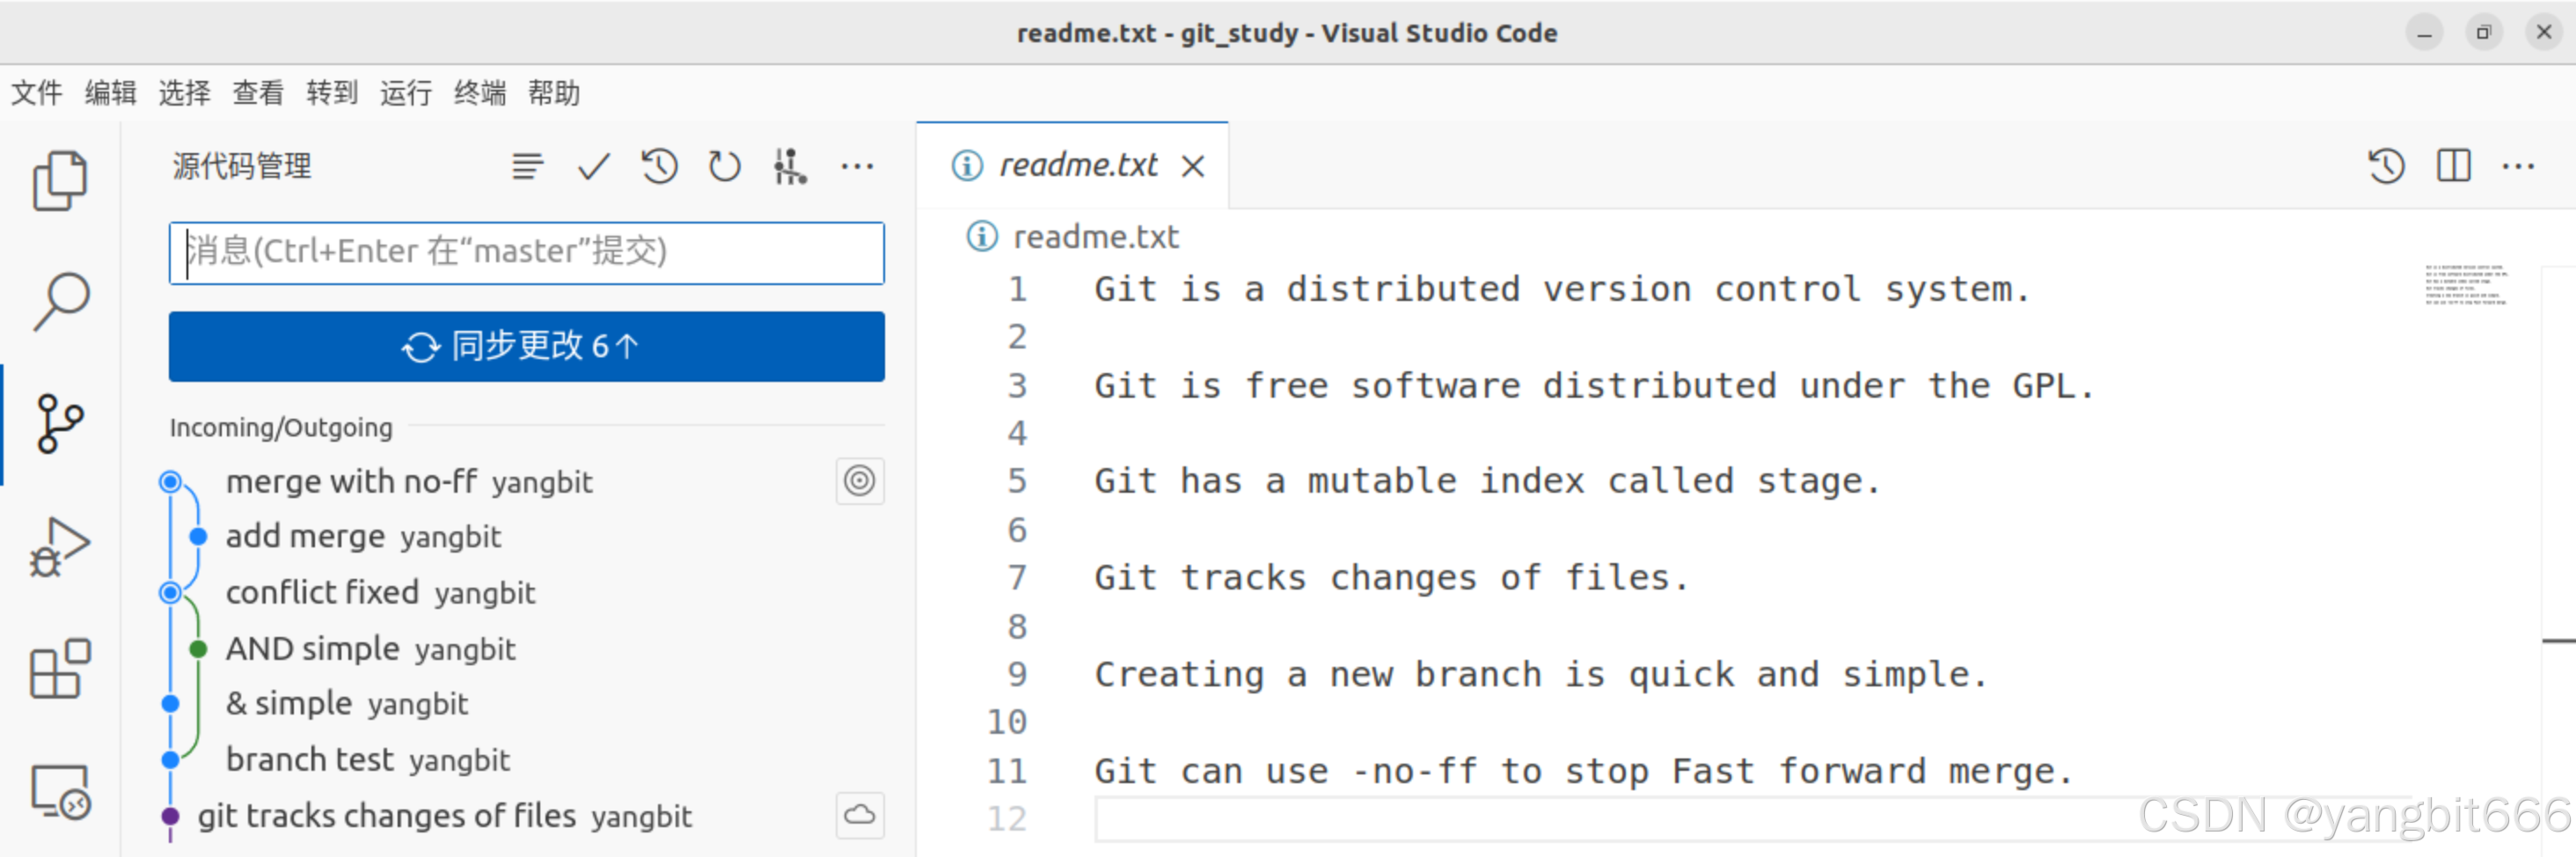
Task: Open the timeline icon in editor title bar
Action: click(x=2386, y=166)
